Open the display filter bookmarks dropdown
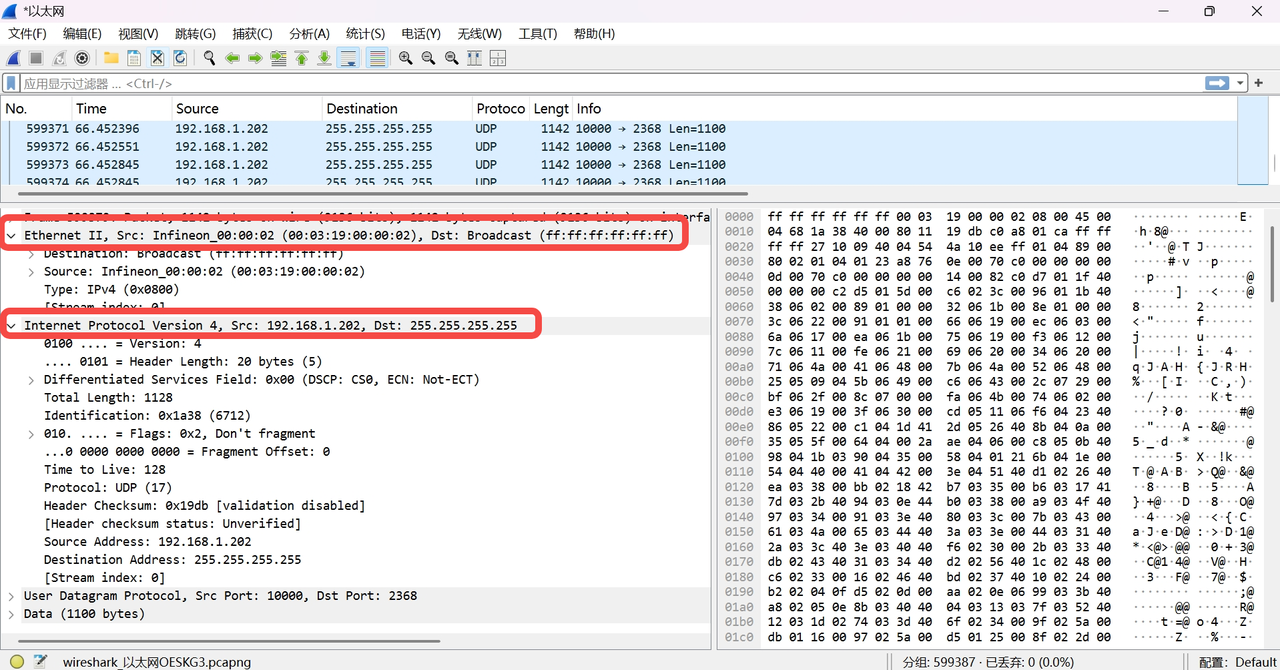This screenshot has height=670, width=1280. pyautogui.click(x=10, y=83)
